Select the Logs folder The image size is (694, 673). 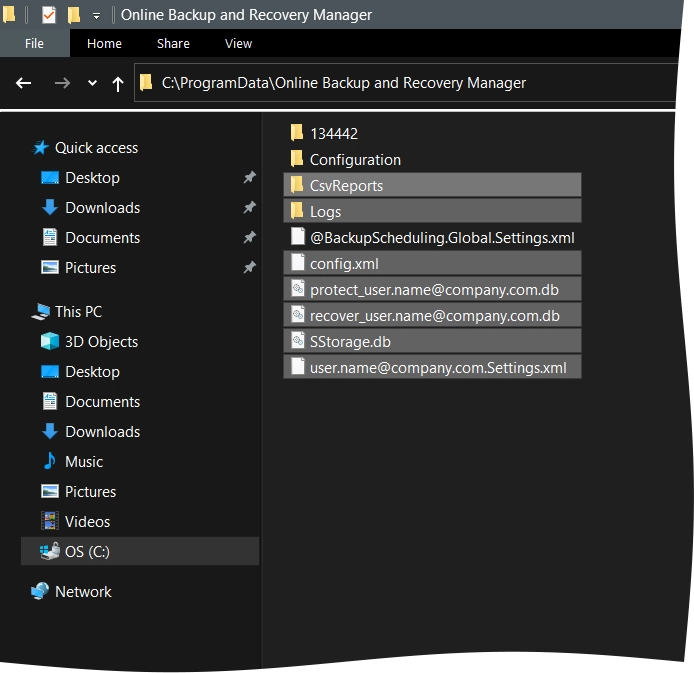coord(432,211)
